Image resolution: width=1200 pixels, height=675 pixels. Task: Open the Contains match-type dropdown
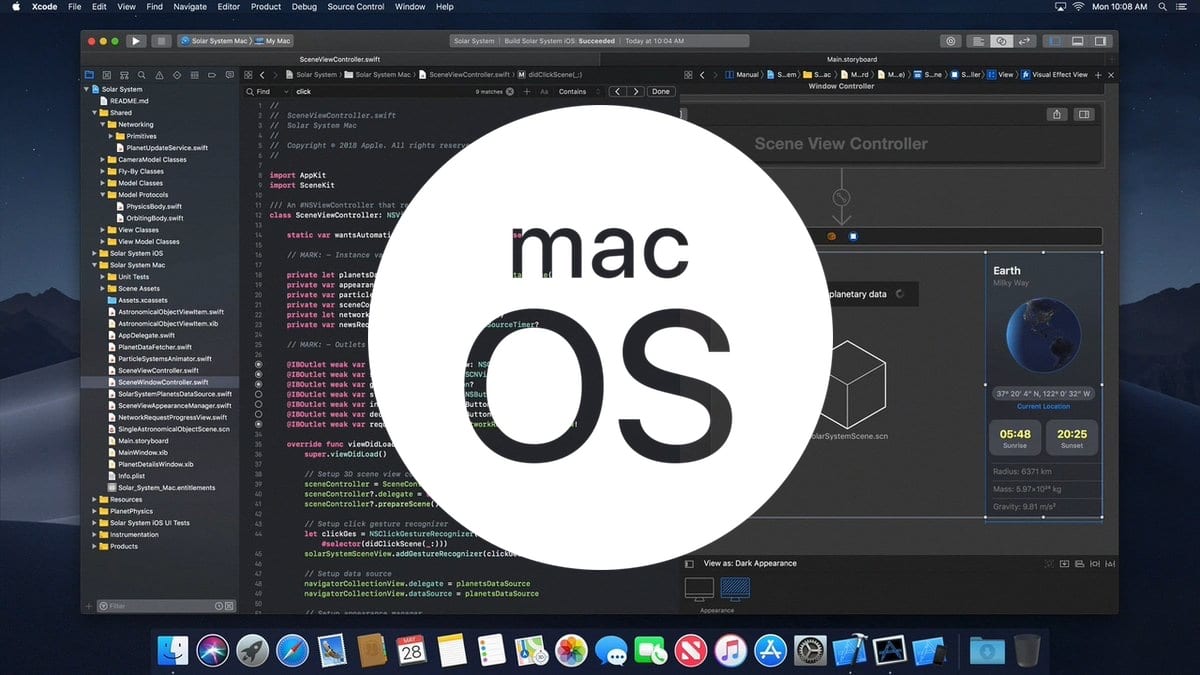tap(579, 91)
